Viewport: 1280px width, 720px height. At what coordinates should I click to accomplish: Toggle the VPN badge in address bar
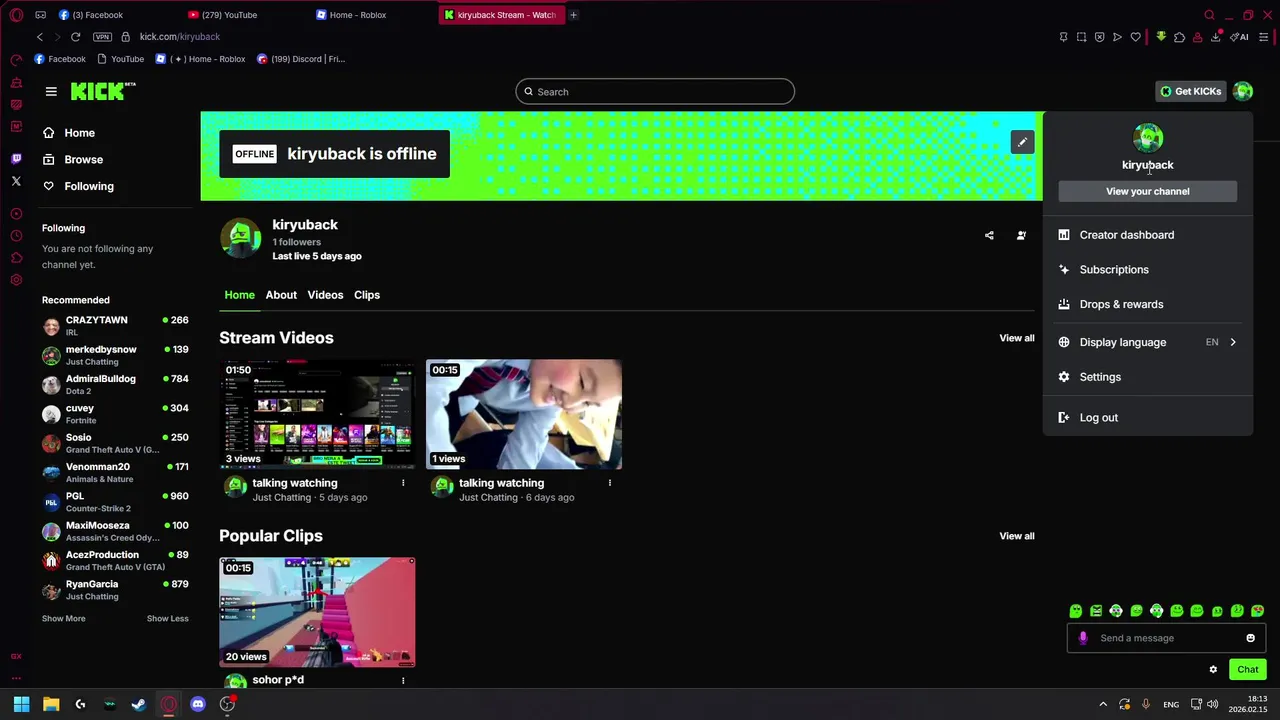tap(102, 37)
